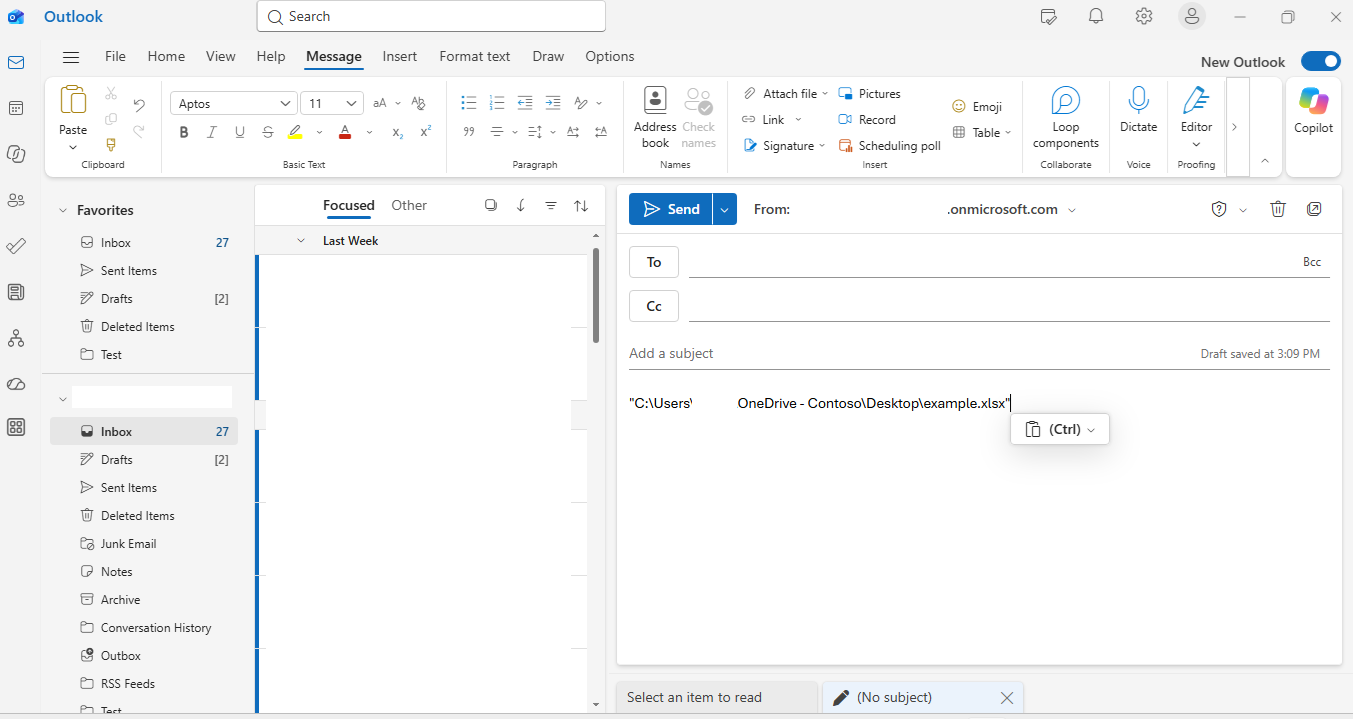Click the Search box
This screenshot has height=719, width=1353.
coord(431,16)
